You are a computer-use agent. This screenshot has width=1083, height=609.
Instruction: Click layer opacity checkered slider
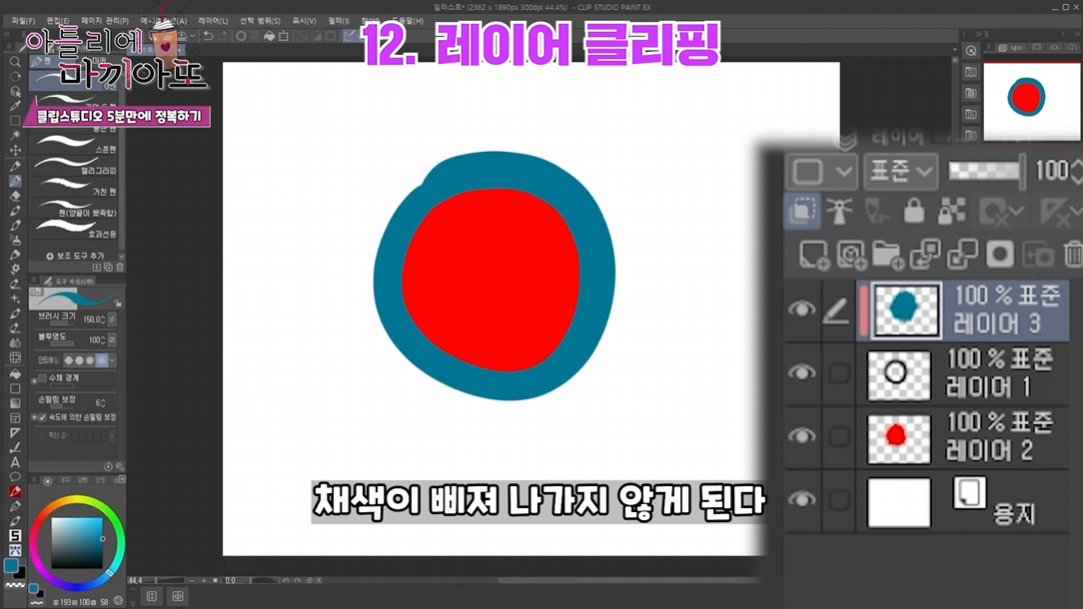pyautogui.click(x=985, y=171)
